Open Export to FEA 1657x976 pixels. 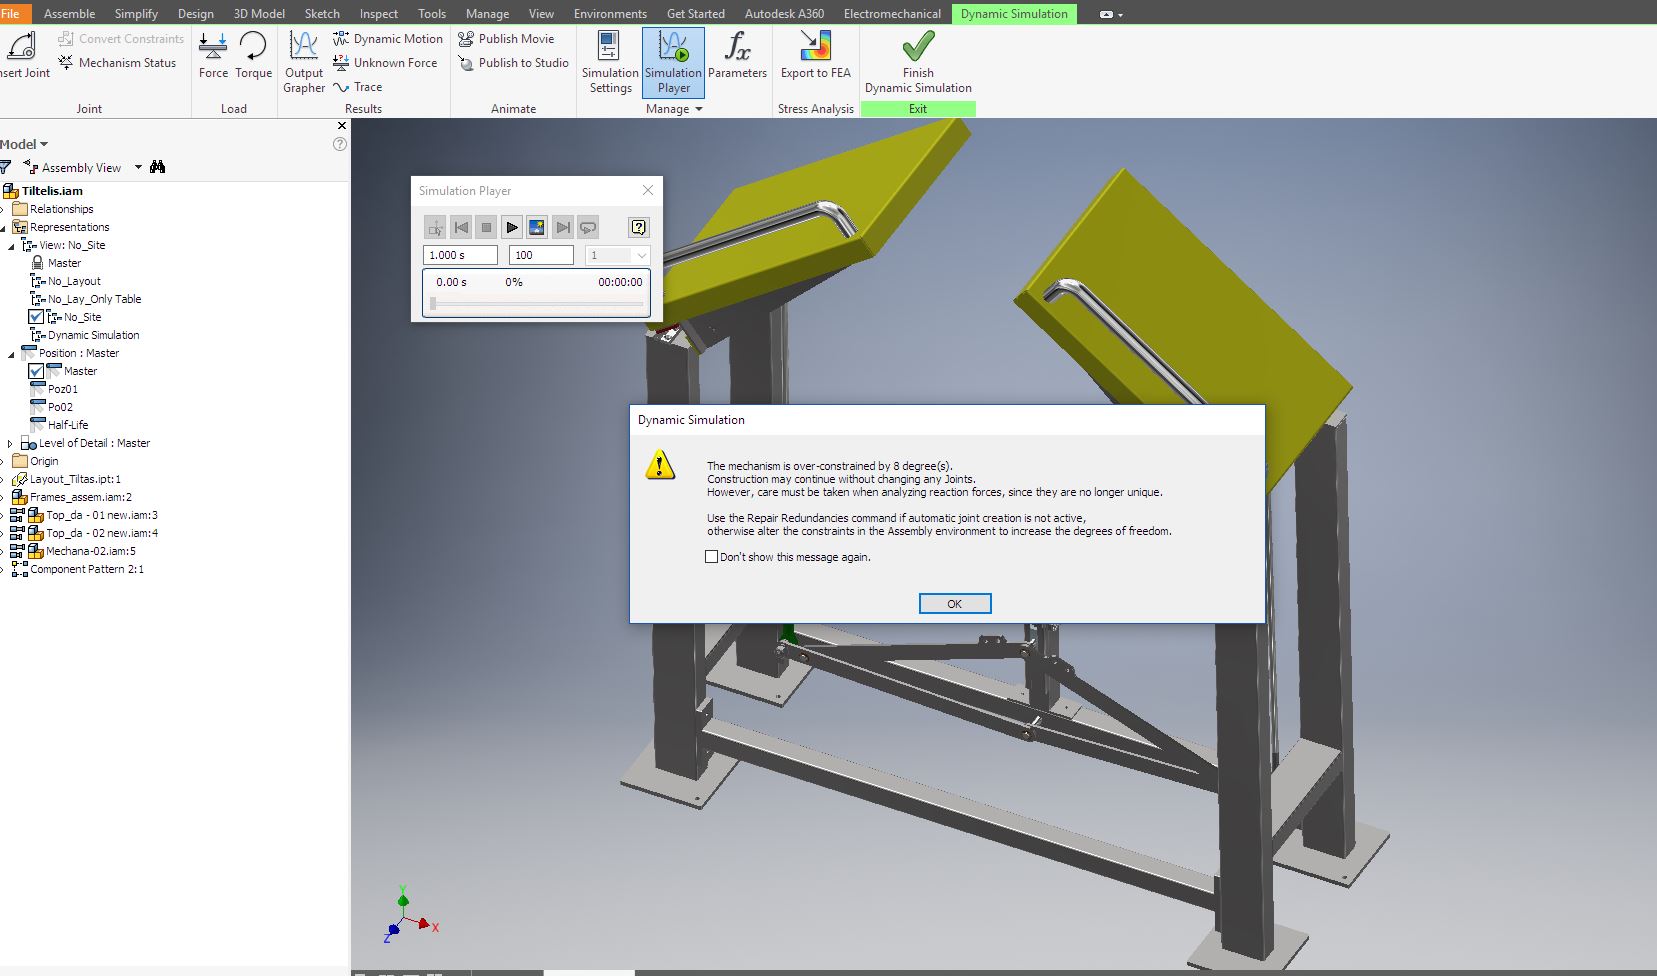tap(814, 55)
